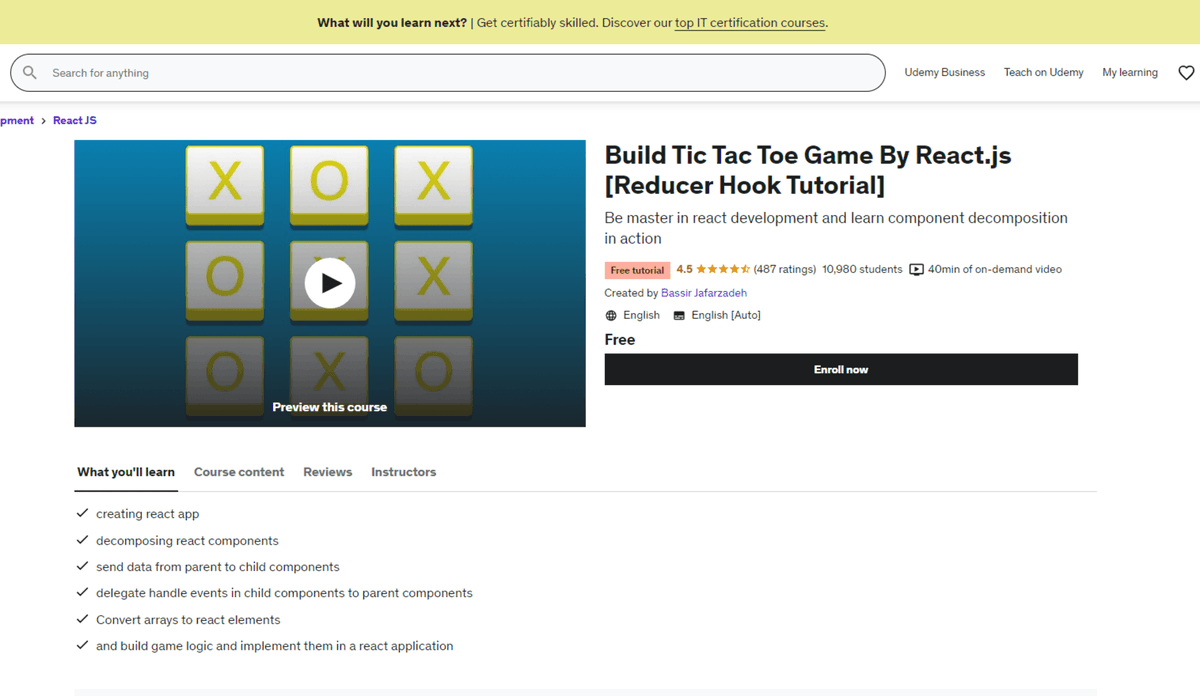Screen dimensions: 1200x696
Task: Switch to the Course content tab
Action: click(x=239, y=472)
